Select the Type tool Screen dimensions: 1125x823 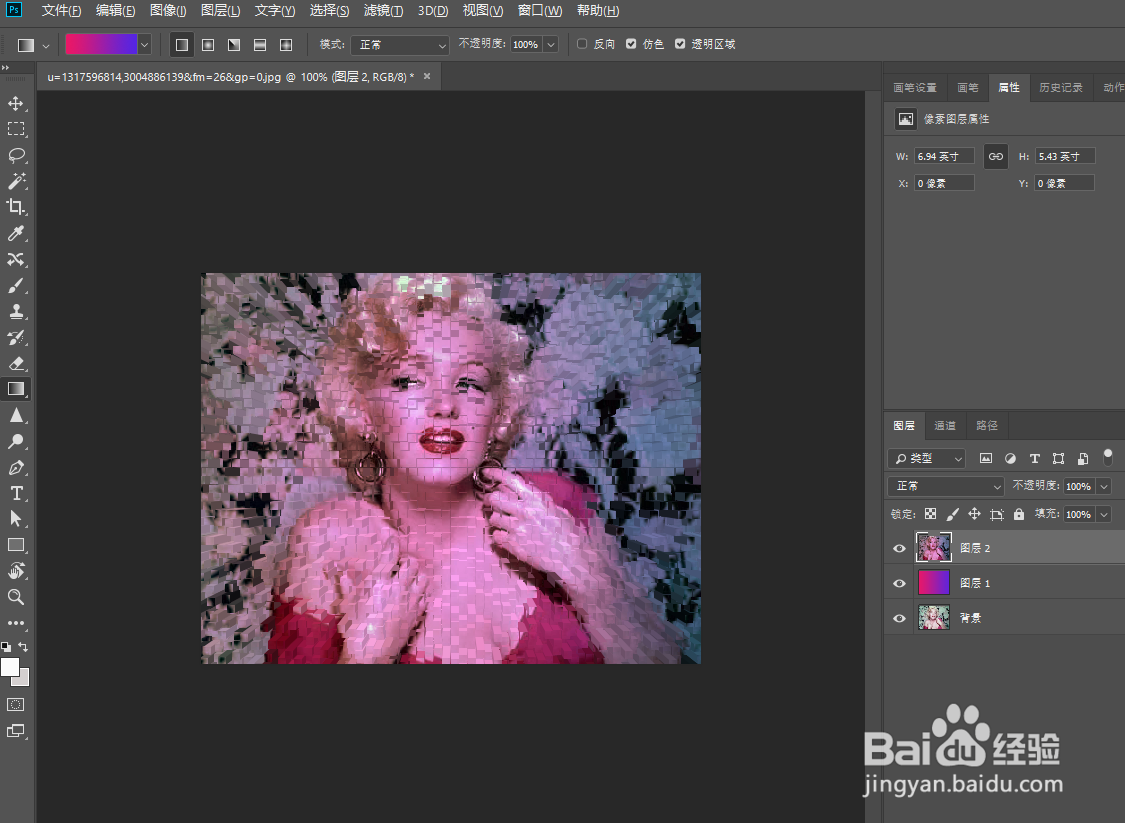pos(16,494)
